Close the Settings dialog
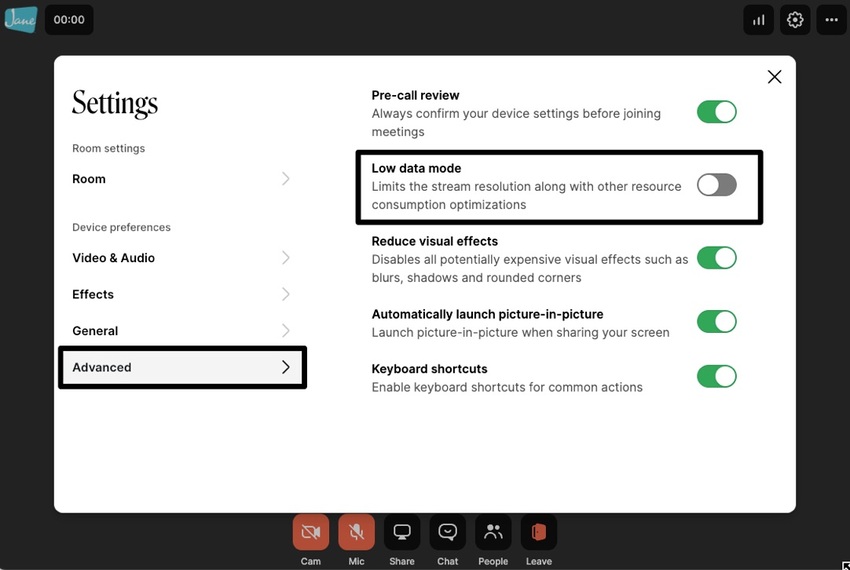The image size is (850, 570). pyautogui.click(x=774, y=77)
